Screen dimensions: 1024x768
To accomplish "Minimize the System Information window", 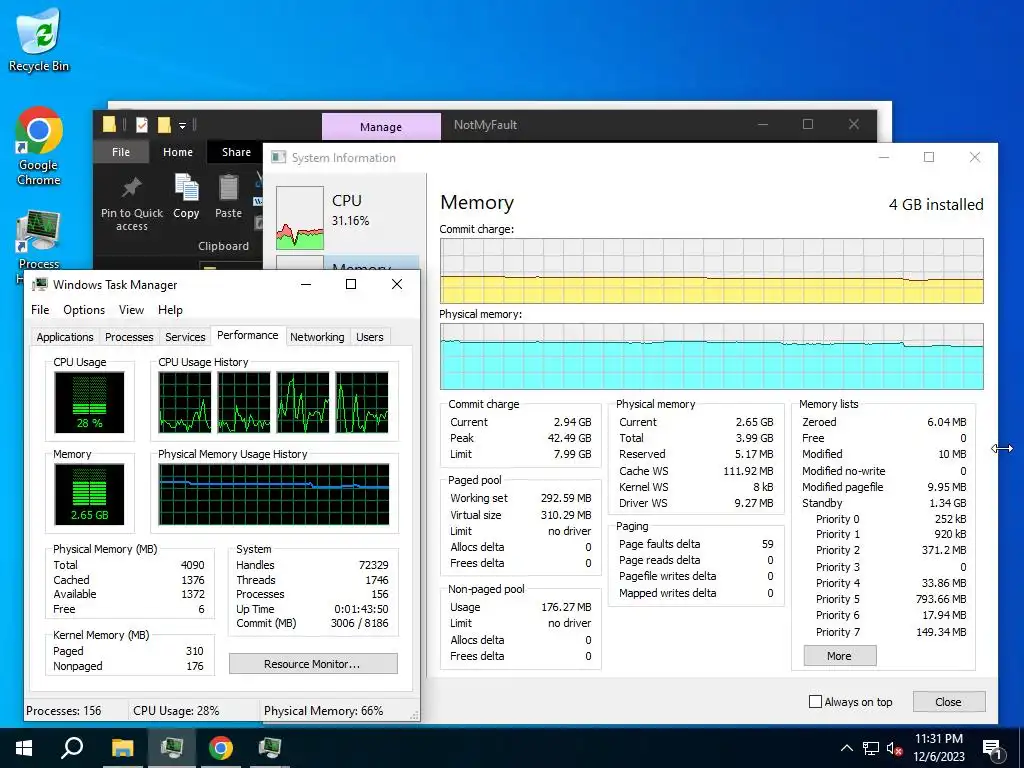I will click(x=884, y=157).
